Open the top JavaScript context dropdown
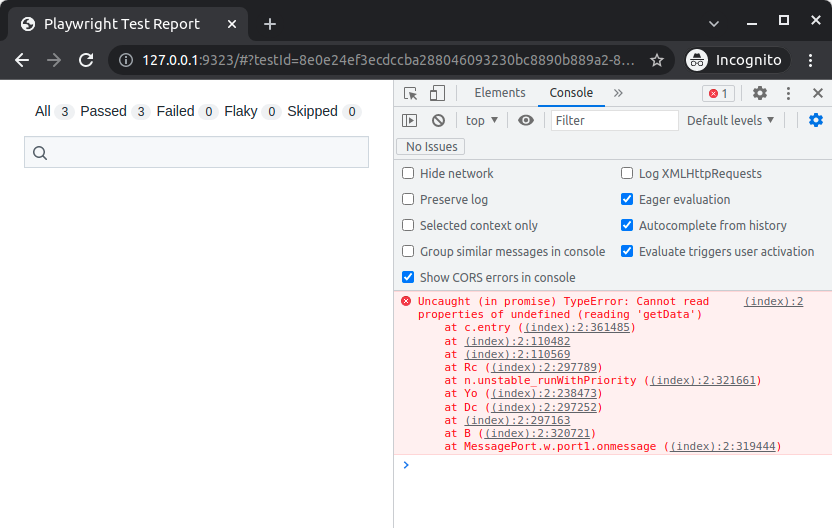832x528 pixels. pyautogui.click(x=481, y=120)
